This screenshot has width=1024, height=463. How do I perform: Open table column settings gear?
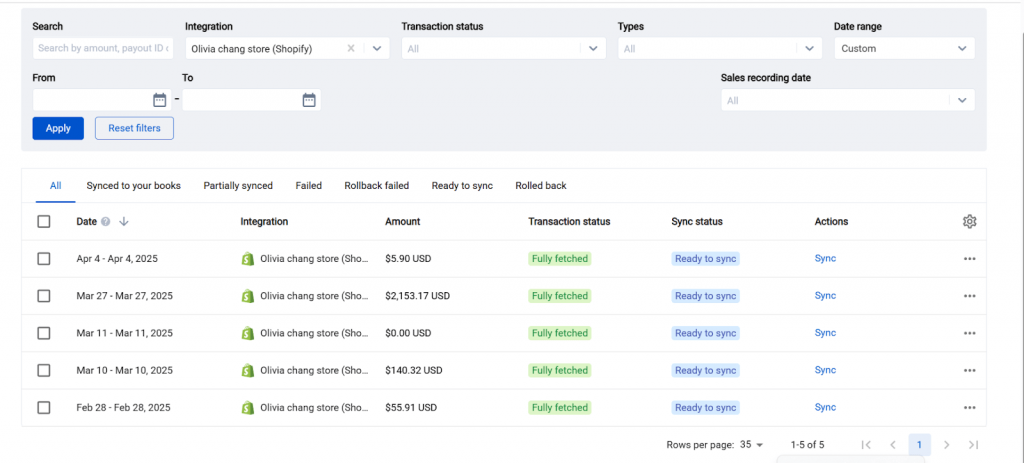969,222
